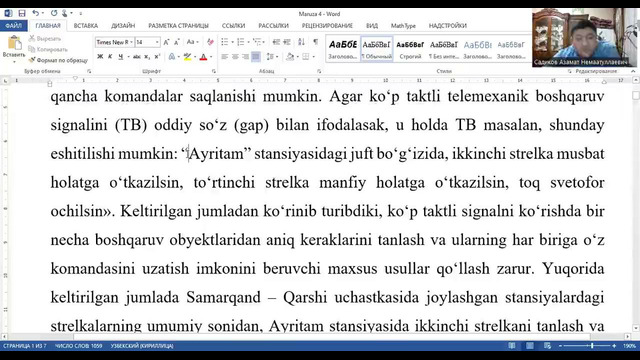Viewport: 640px width, 360px height.
Task: Center the paragraph text
Action: point(235,57)
